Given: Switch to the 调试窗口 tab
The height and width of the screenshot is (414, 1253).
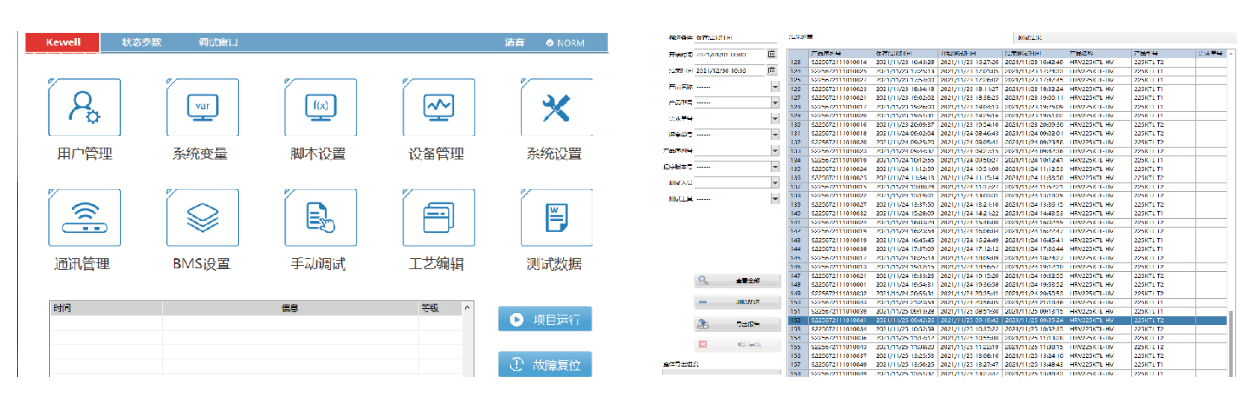Looking at the screenshot, I should click(x=221, y=43).
